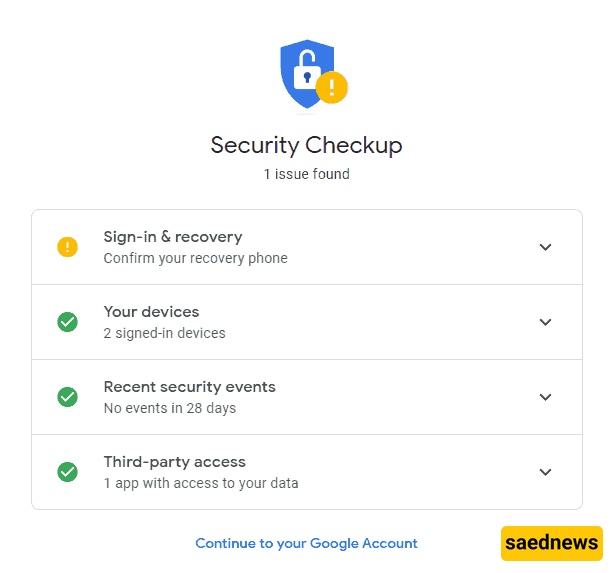Click the 2 signed-in devices text
This screenshot has height=573, width=615.
tap(164, 333)
